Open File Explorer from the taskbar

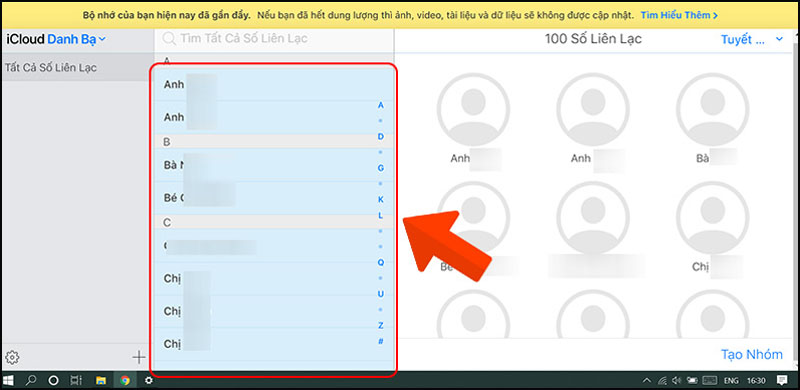point(101,380)
